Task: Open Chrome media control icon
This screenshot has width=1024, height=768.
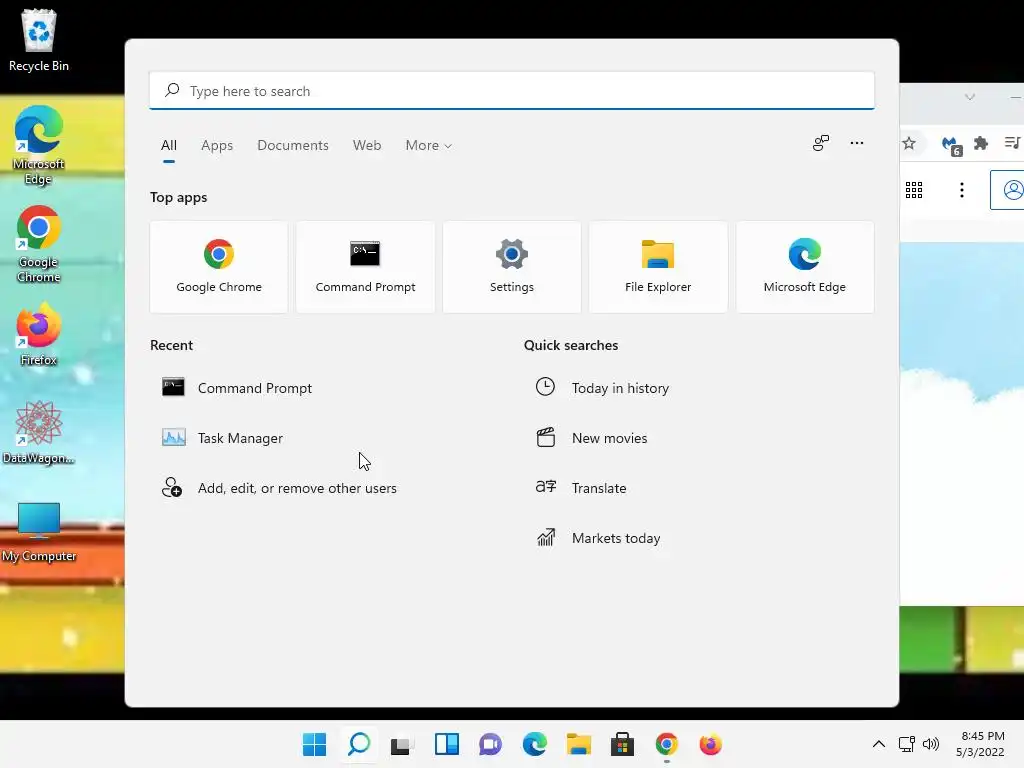Action: pos(1013,142)
